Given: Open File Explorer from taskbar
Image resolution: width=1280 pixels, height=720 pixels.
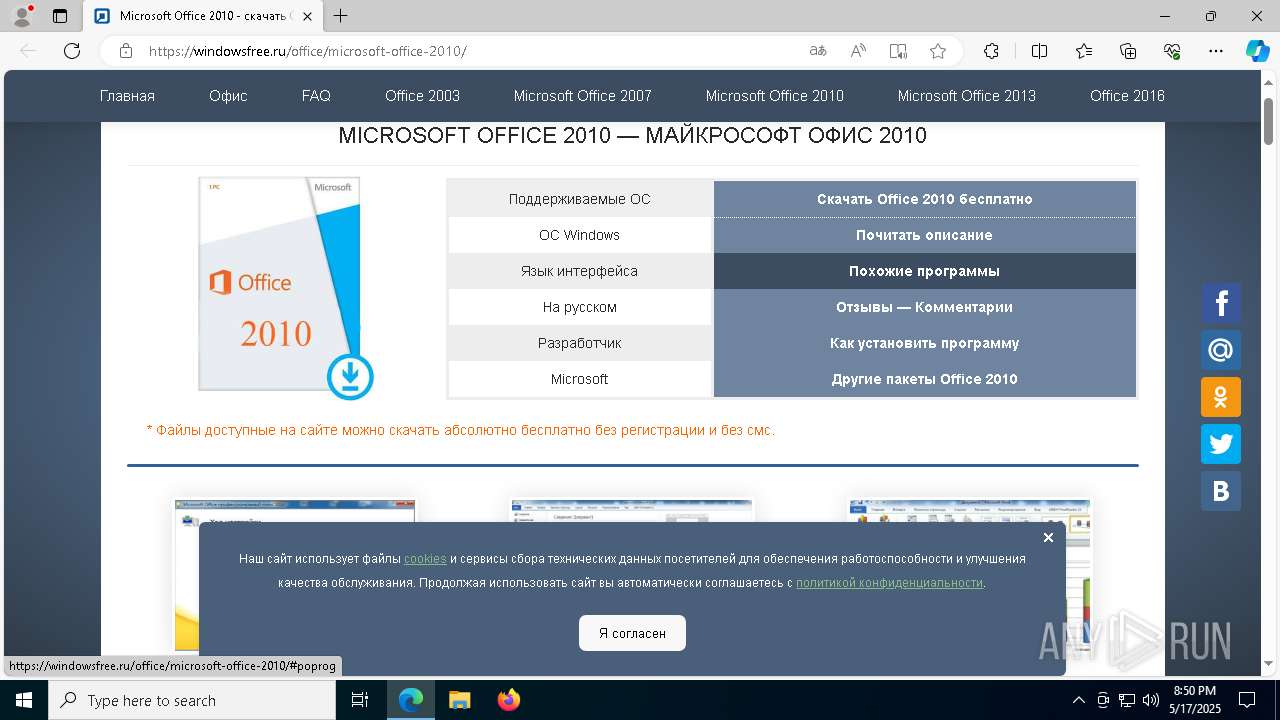Looking at the screenshot, I should coord(459,700).
